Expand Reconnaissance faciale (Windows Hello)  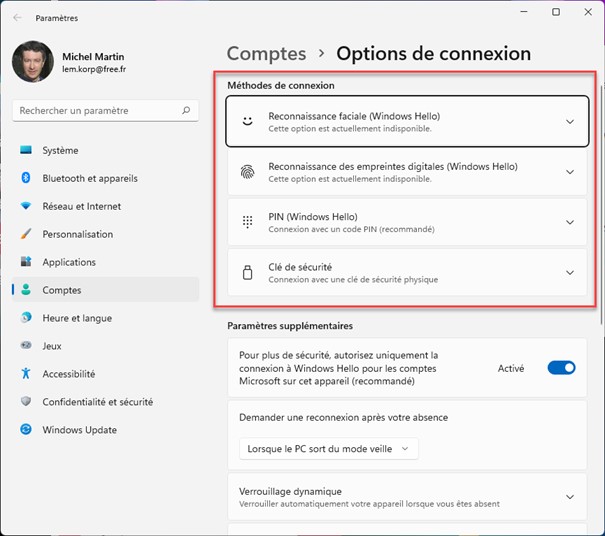point(570,122)
